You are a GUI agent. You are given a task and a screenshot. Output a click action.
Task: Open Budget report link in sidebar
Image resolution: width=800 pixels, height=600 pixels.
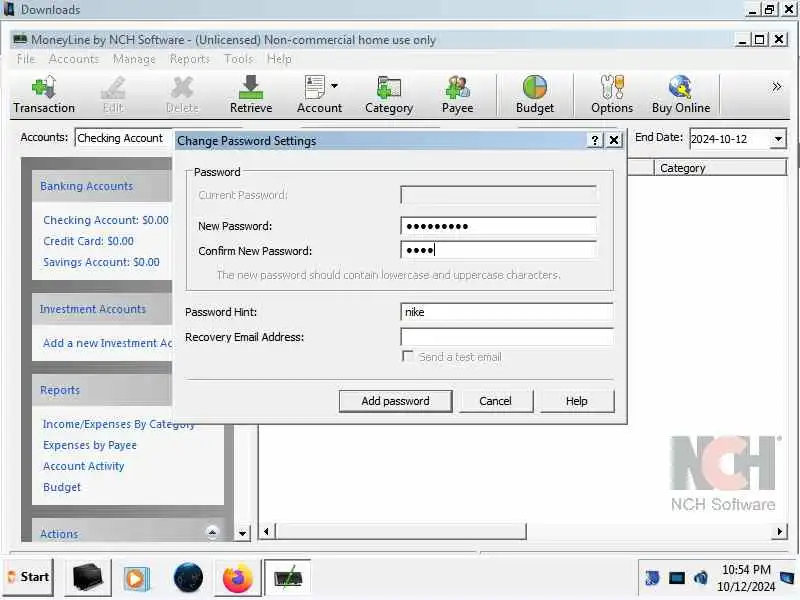click(x=62, y=487)
